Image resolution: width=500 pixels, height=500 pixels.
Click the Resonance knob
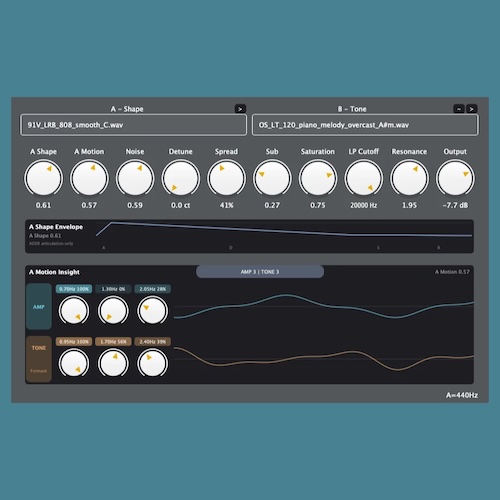409,178
